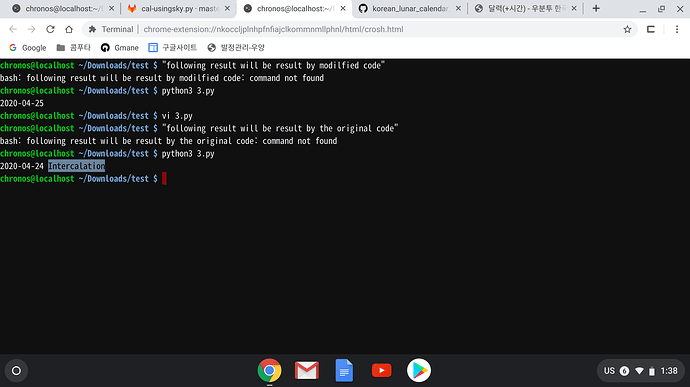Click the 1:38 clock in tray
Image resolution: width=690 pixels, height=387 pixels.
(669, 371)
